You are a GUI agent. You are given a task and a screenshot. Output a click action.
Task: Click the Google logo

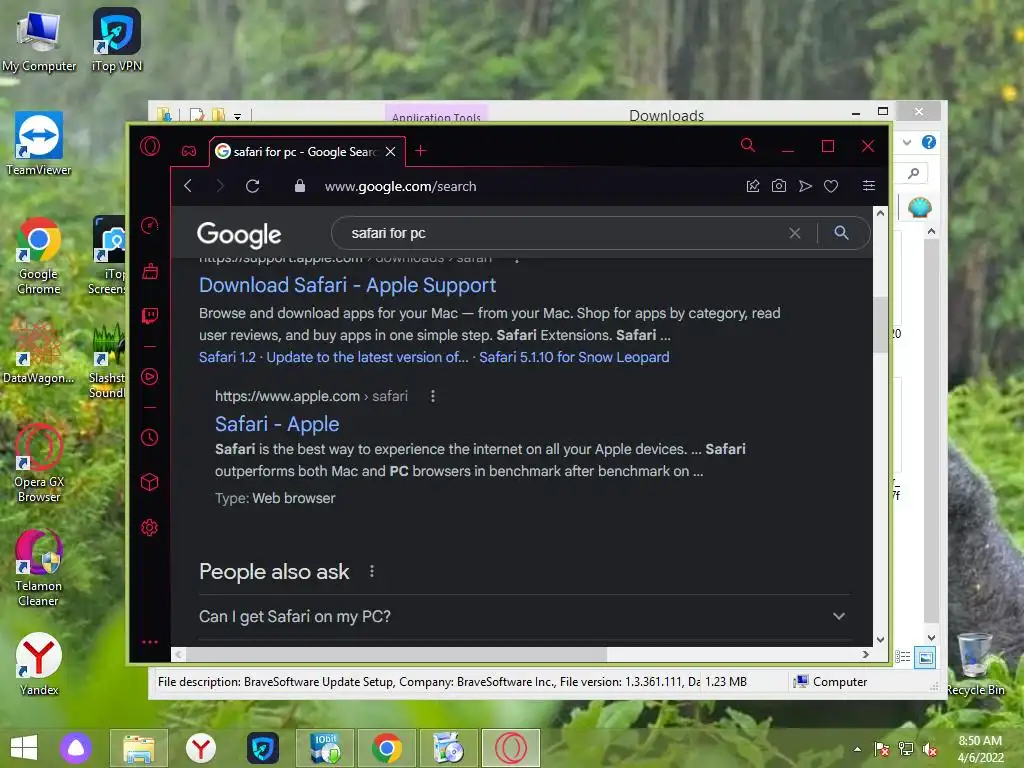239,234
